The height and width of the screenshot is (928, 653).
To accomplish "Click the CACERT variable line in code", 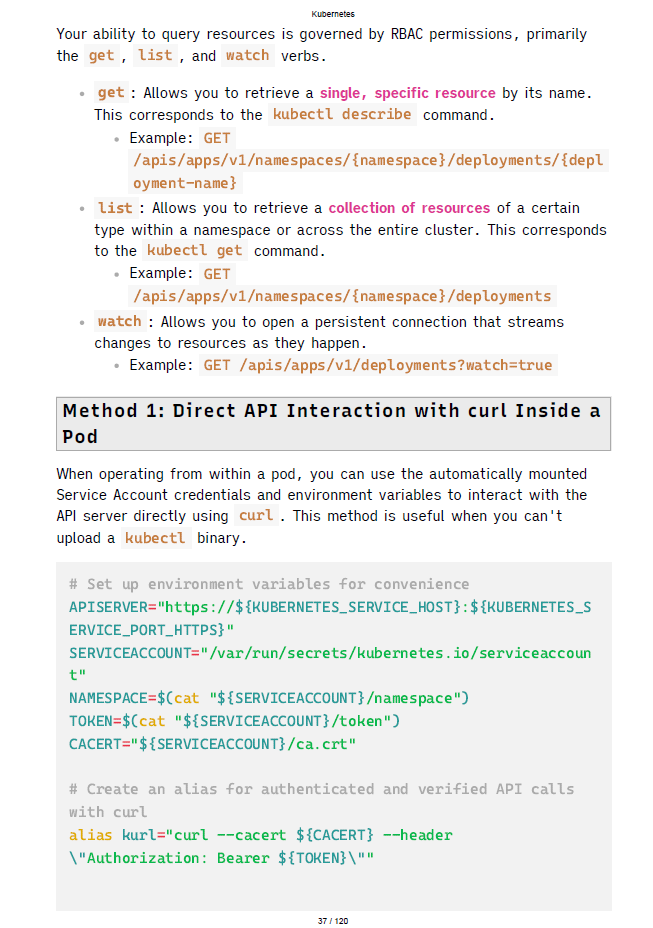I will 212,744.
